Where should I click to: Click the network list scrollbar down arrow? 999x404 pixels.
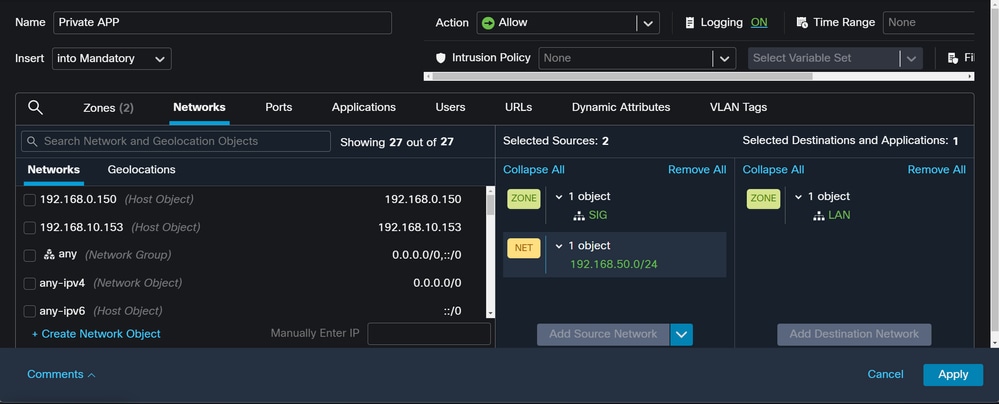tap(490, 313)
